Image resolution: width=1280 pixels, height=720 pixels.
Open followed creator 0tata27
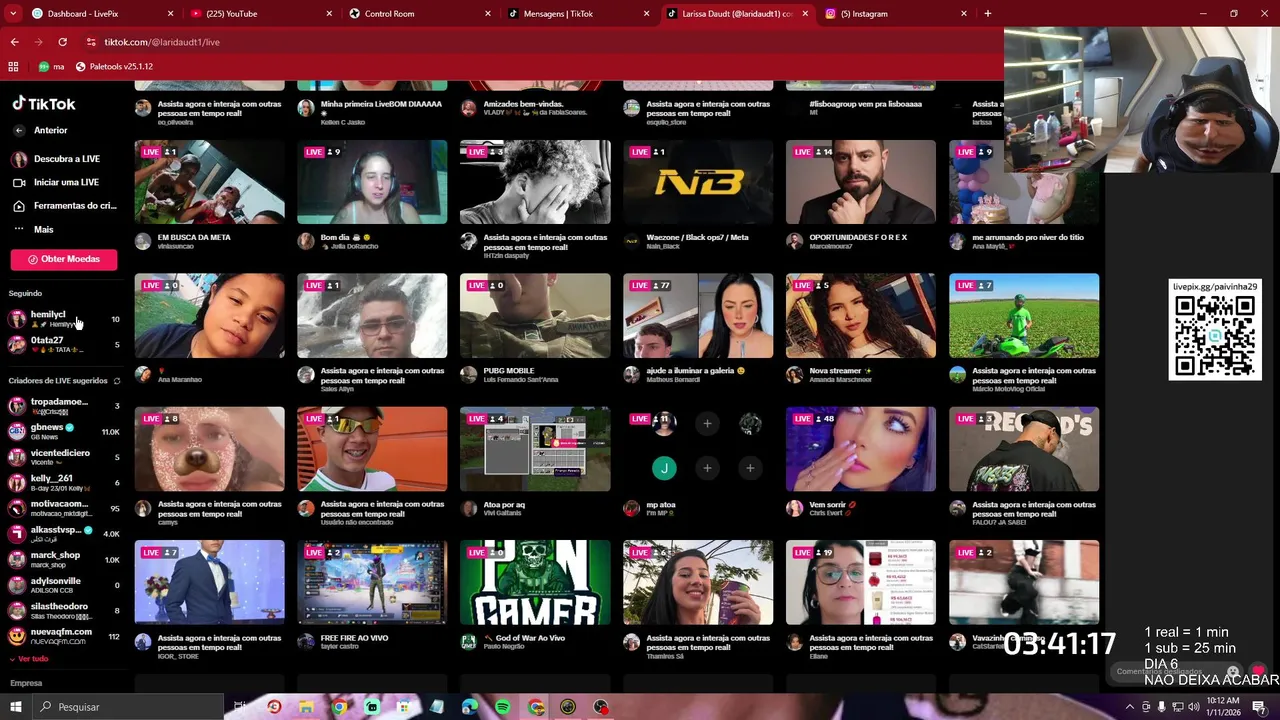[x=64, y=345]
